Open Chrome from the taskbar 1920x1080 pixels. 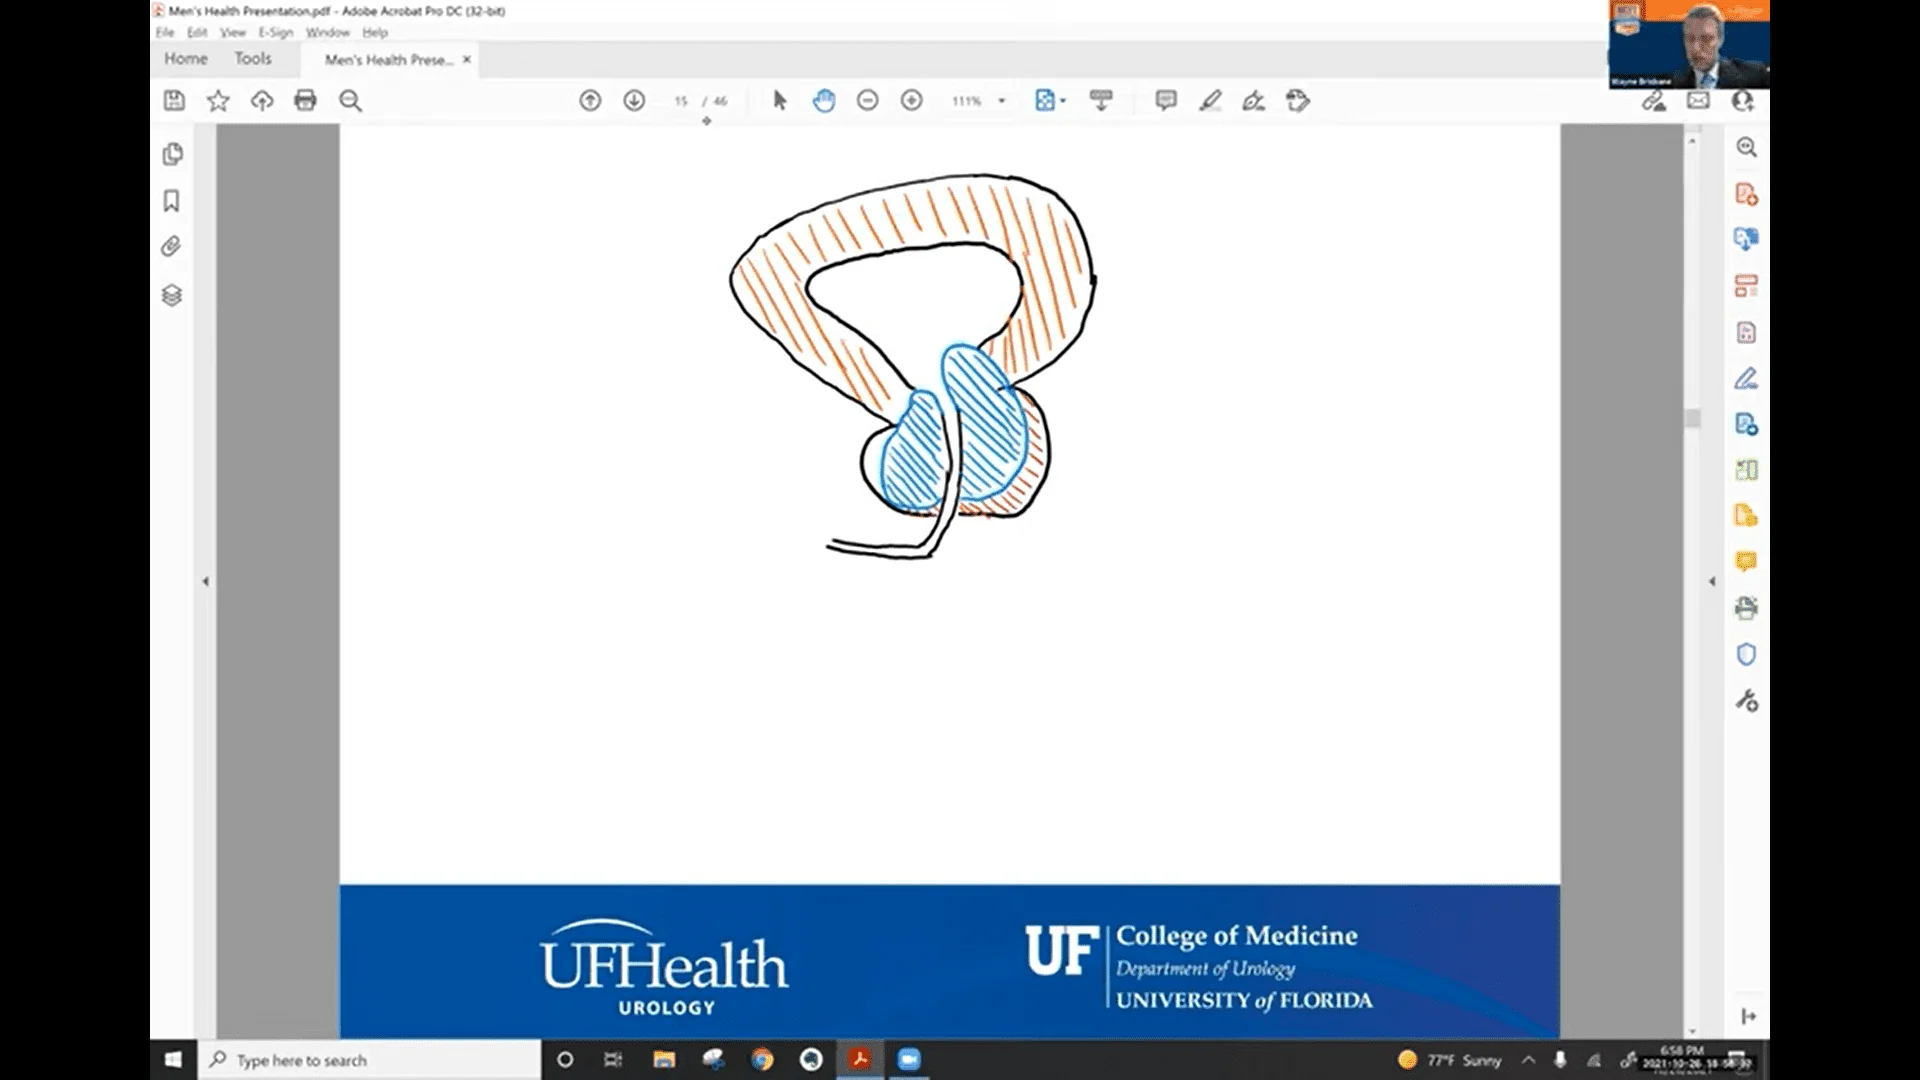point(762,1060)
